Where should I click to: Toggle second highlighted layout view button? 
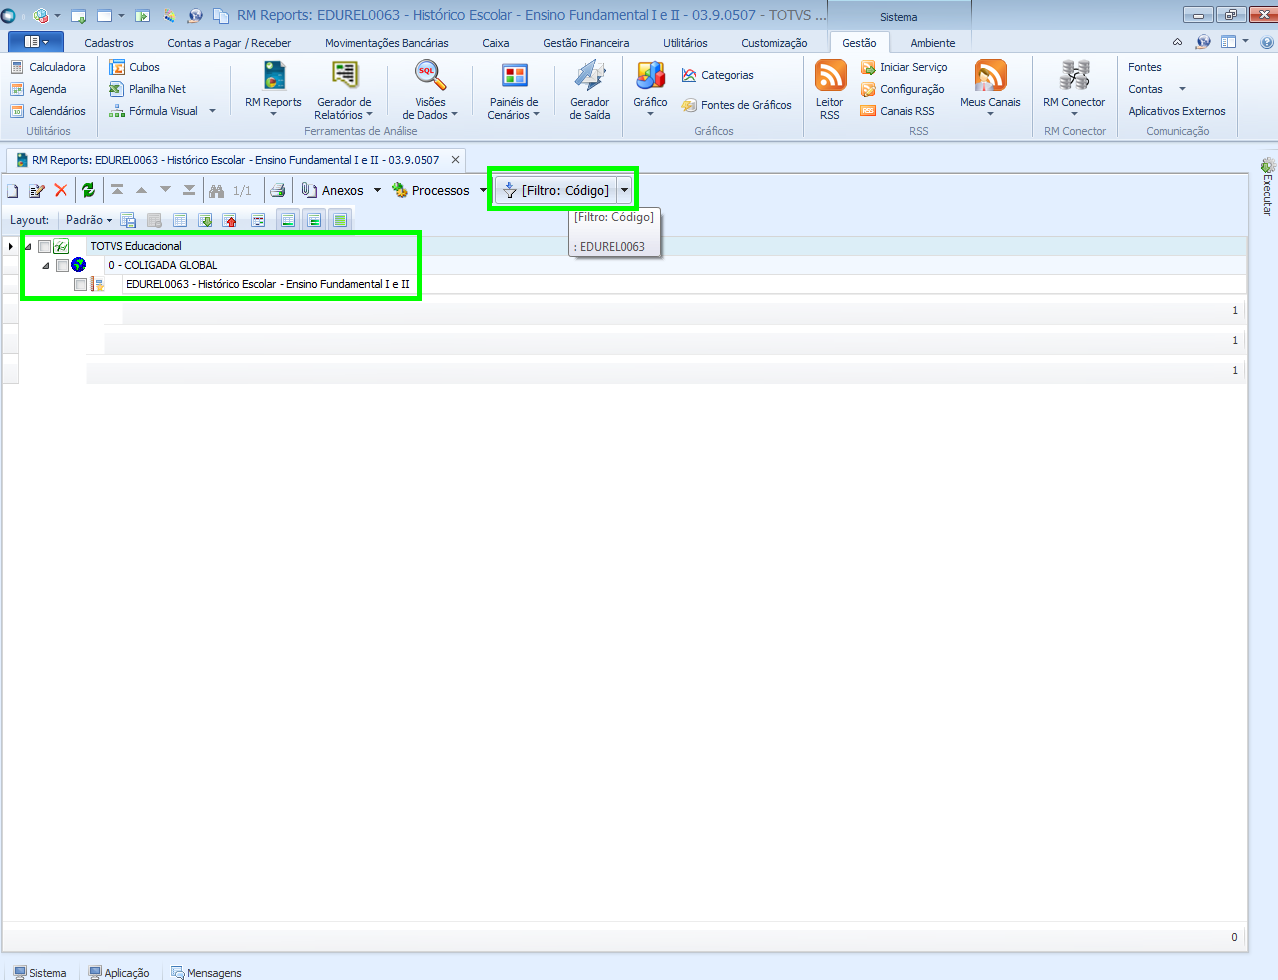pos(314,220)
